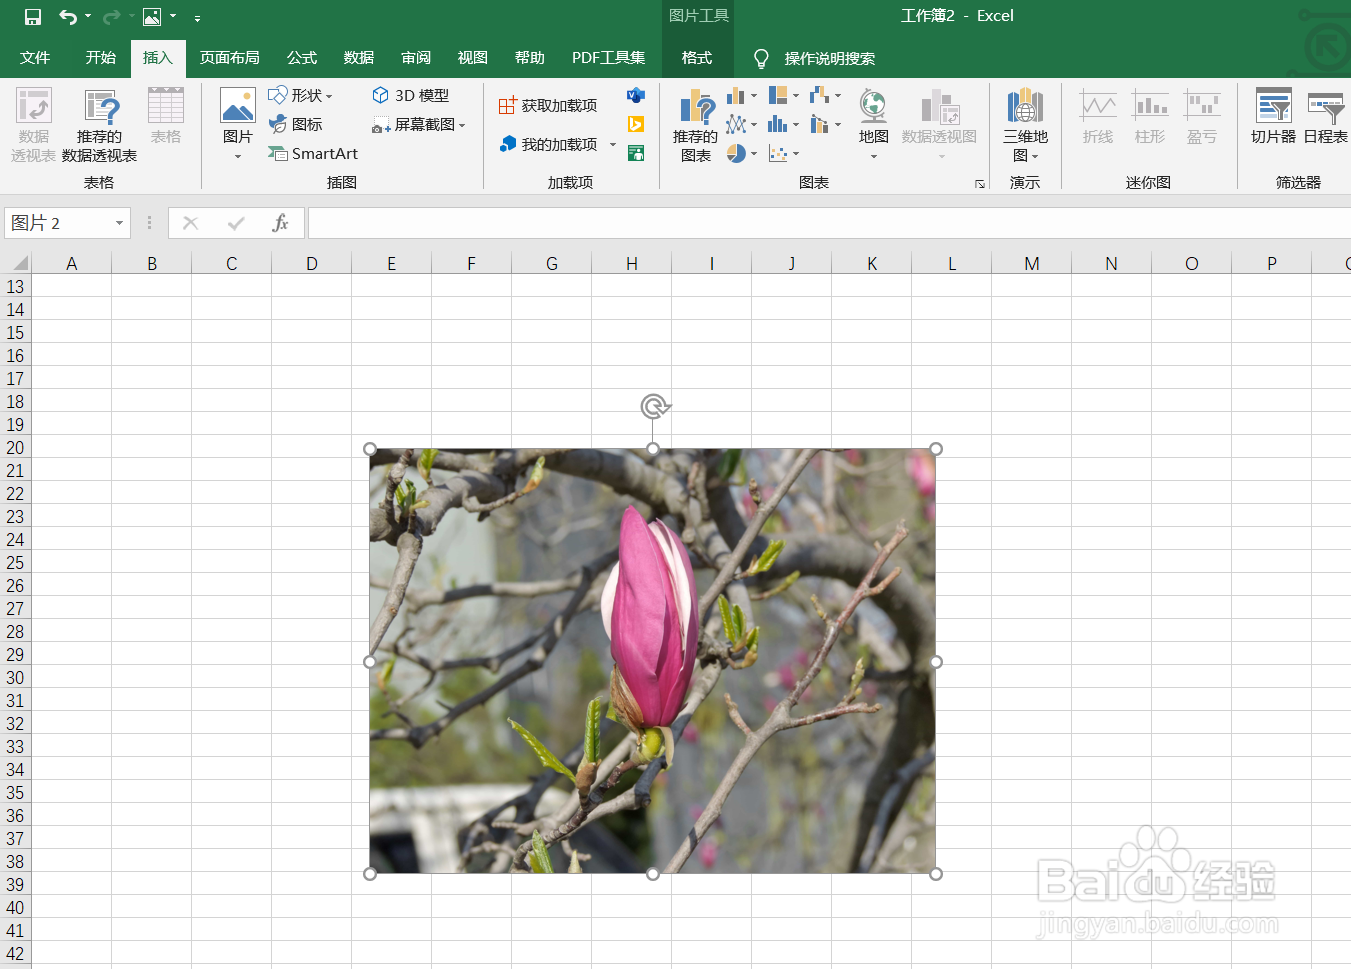Screen dimensions: 1351x969
Task: Open Recommended Charts
Action: (x=695, y=125)
